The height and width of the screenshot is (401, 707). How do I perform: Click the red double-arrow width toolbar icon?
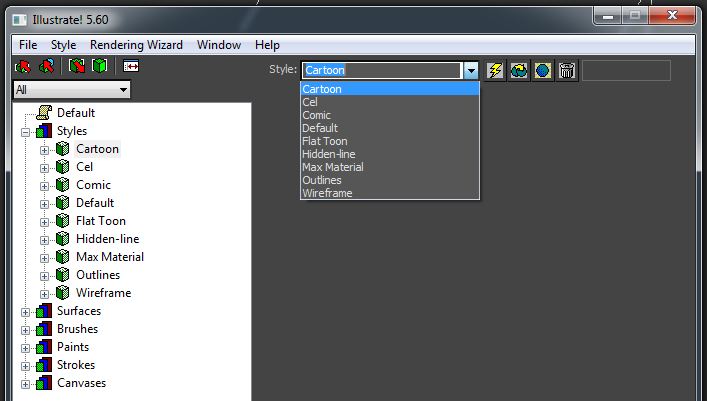click(x=131, y=66)
